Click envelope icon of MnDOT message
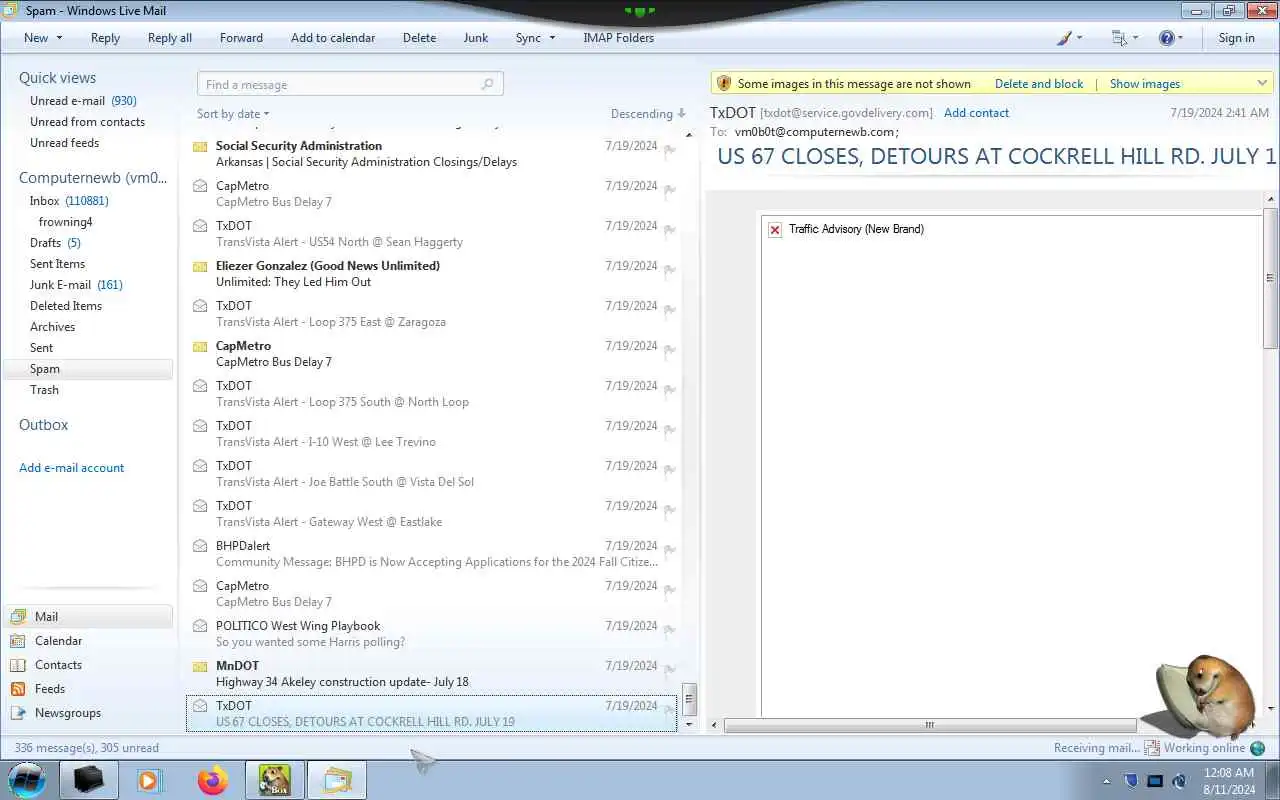 coord(200,666)
